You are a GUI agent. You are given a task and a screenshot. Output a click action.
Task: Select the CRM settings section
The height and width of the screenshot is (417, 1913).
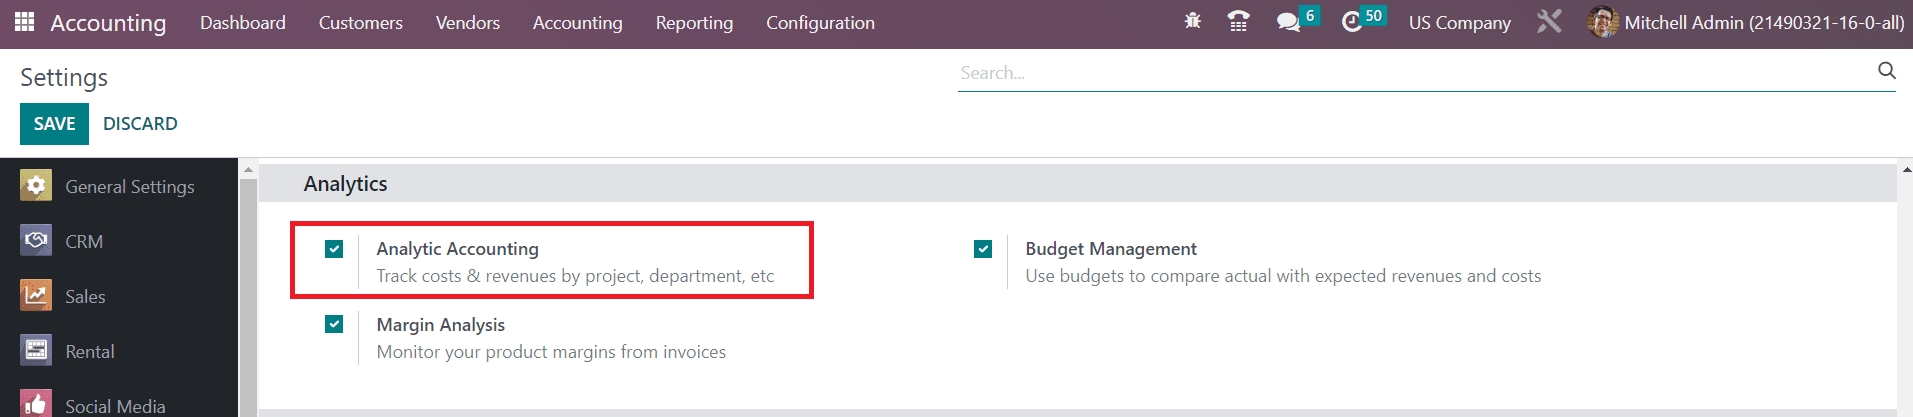click(84, 241)
